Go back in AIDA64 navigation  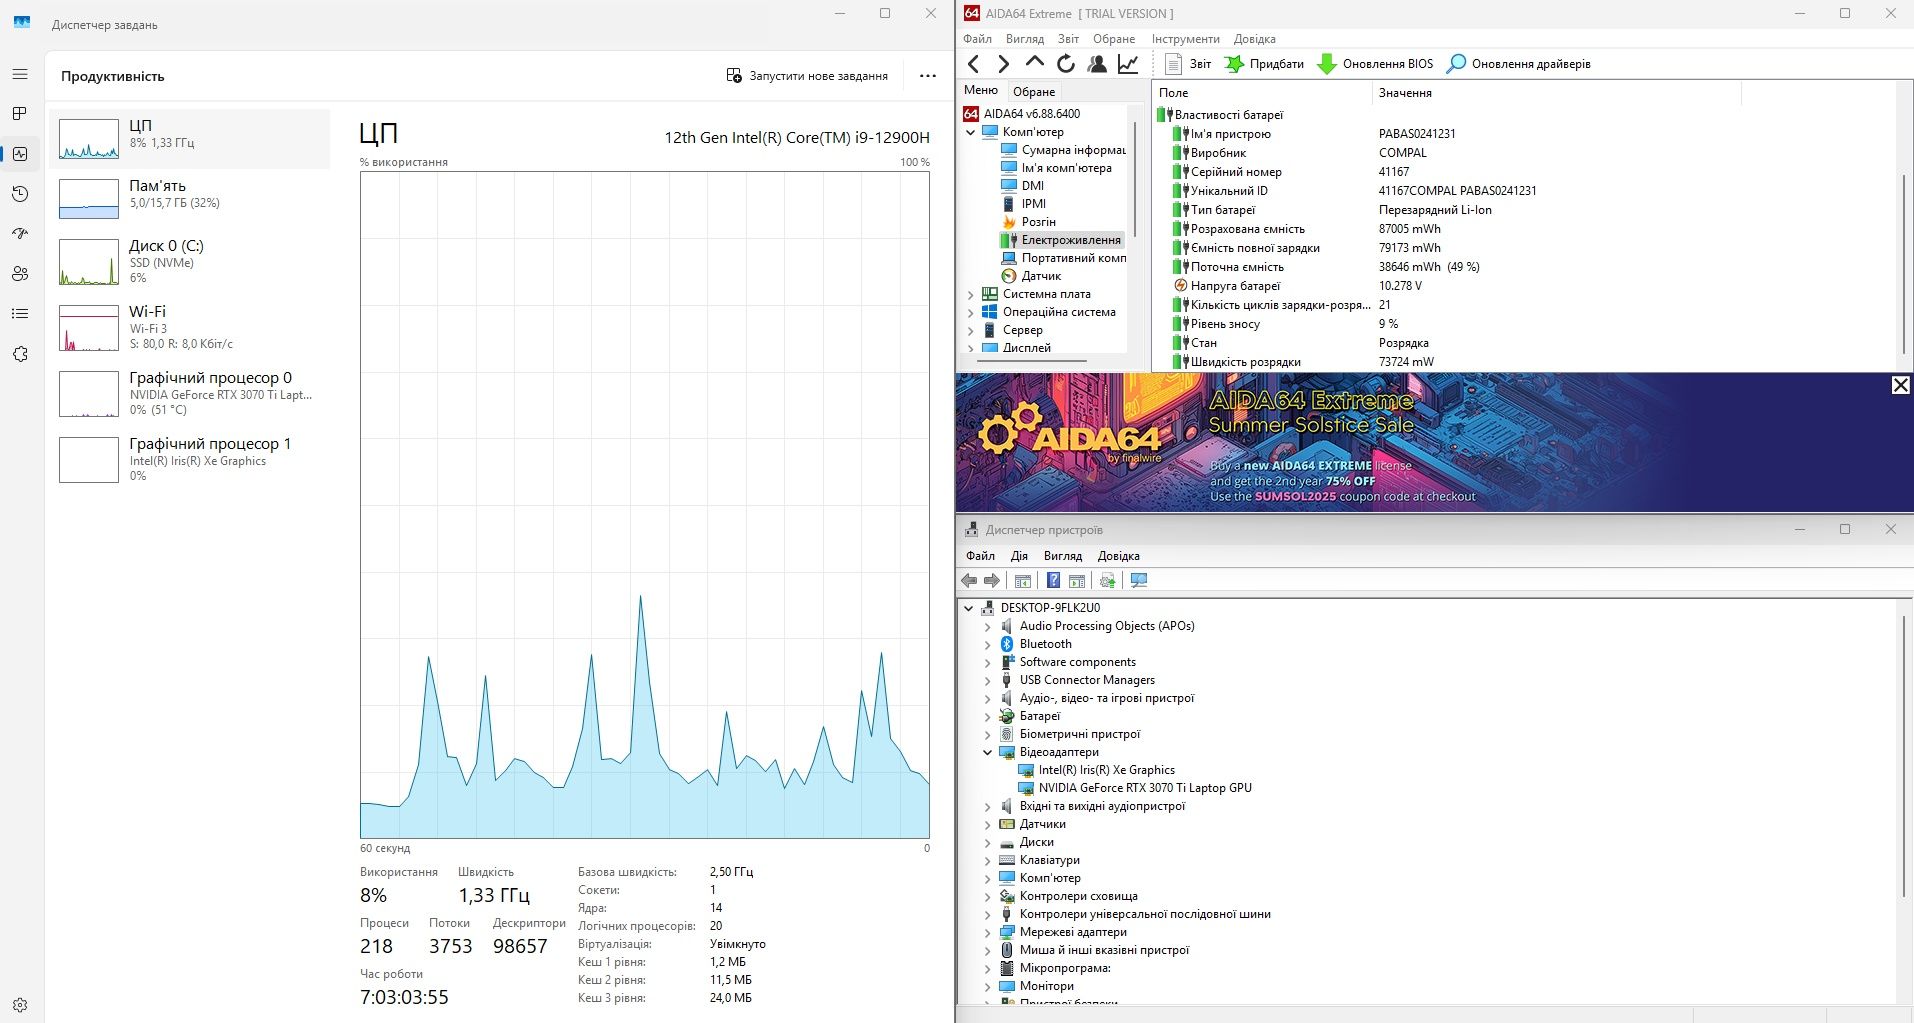click(973, 64)
